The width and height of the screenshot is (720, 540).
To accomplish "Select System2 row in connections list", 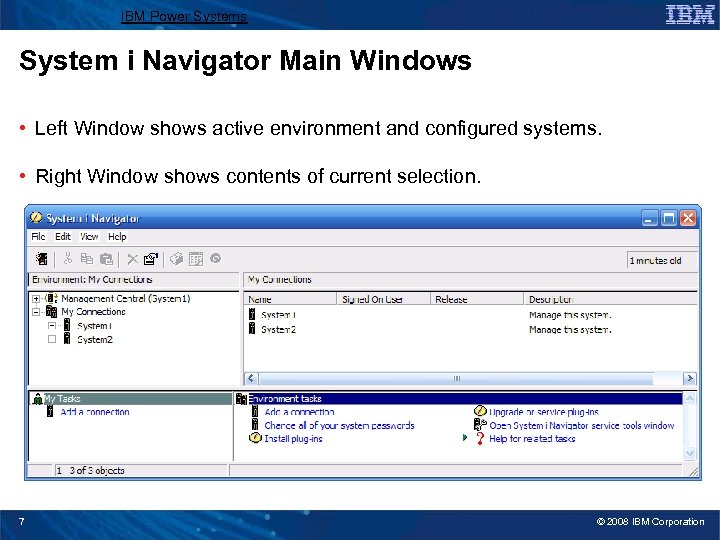I will click(470, 329).
